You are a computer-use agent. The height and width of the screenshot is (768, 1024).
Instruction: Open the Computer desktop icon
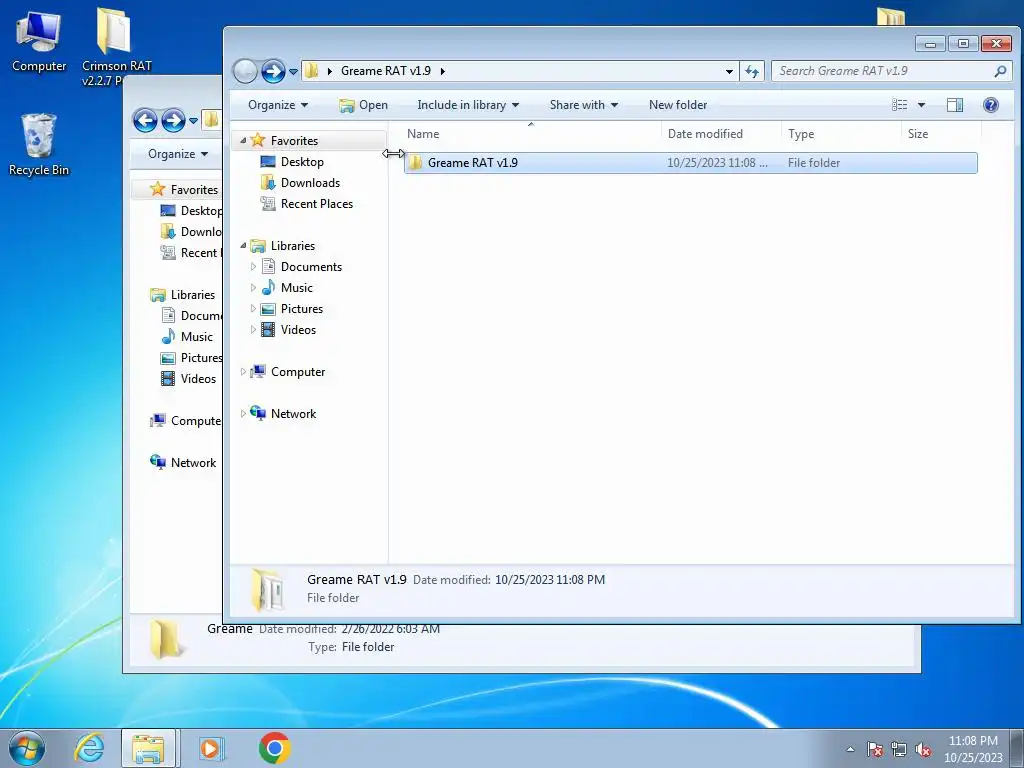(39, 42)
